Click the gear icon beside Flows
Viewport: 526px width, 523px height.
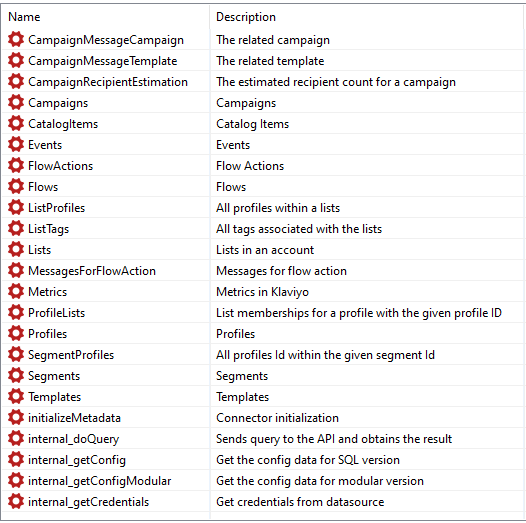pyautogui.click(x=16, y=187)
